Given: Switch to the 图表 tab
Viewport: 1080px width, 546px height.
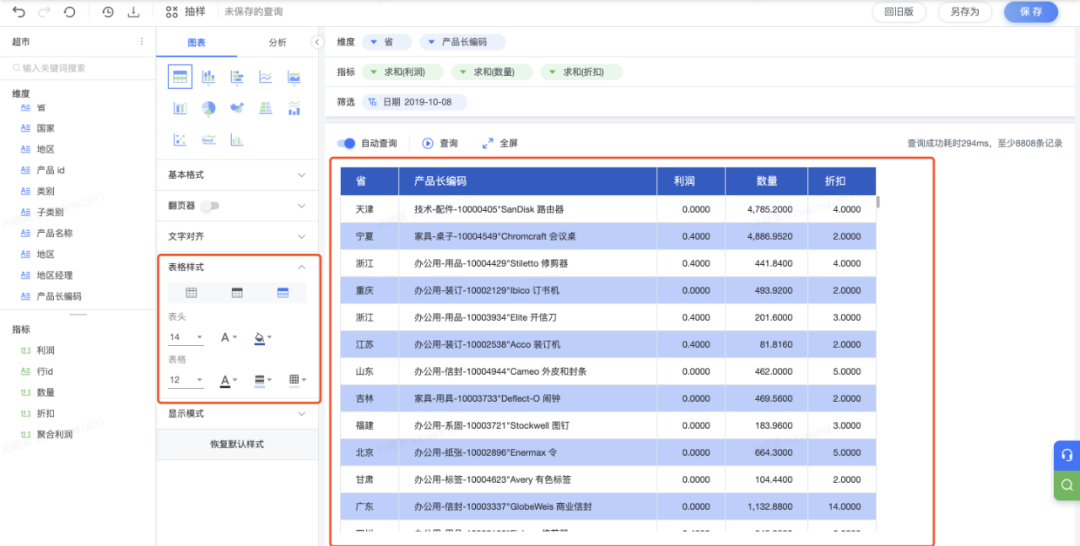Looking at the screenshot, I should coord(197,42).
